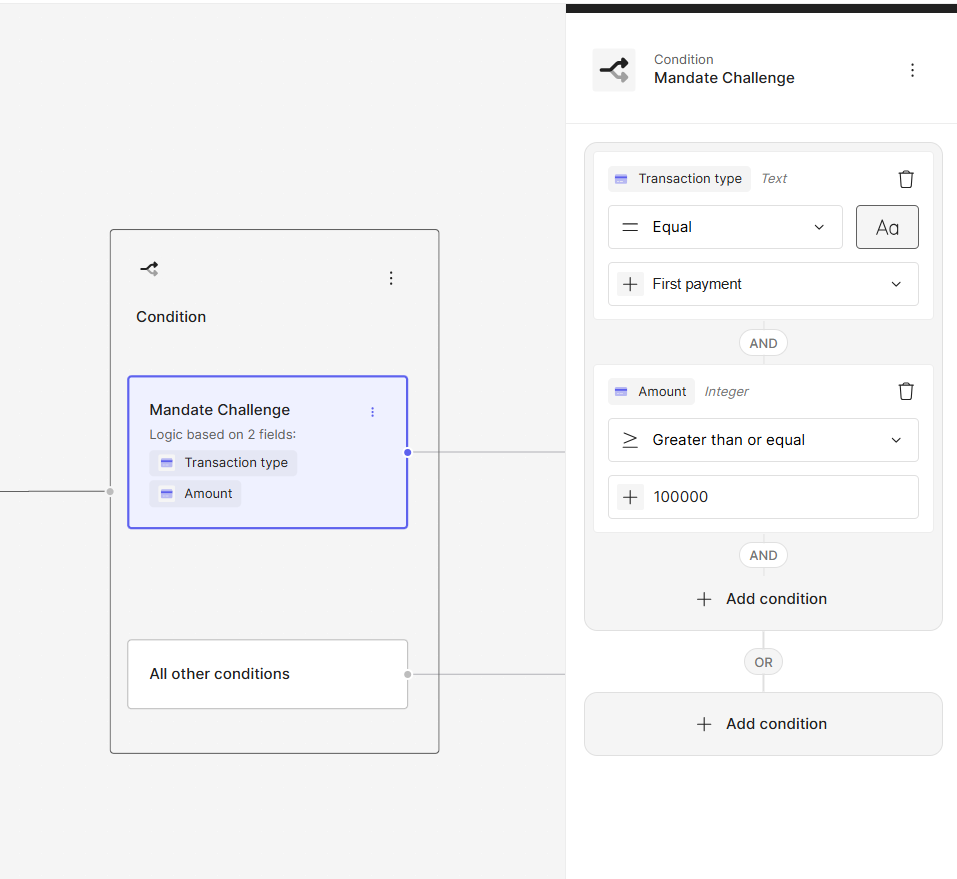The image size is (957, 879).
Task: Open the First payment value dropdown
Action: pos(764,284)
